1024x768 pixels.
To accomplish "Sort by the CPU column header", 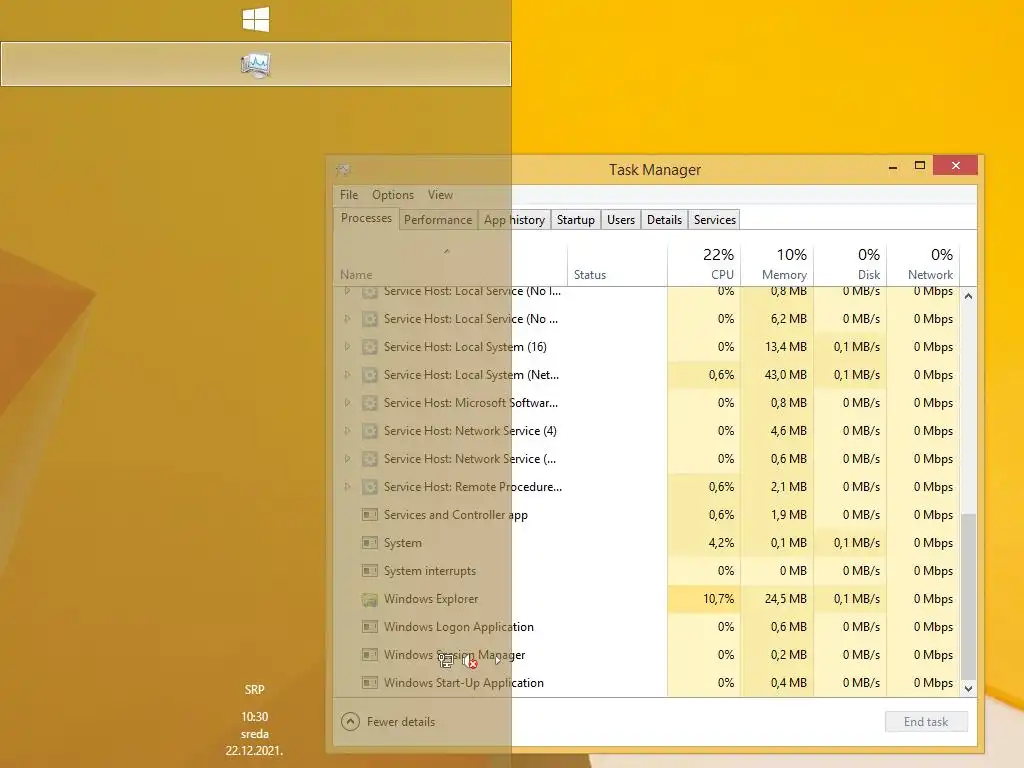I will 704,264.
